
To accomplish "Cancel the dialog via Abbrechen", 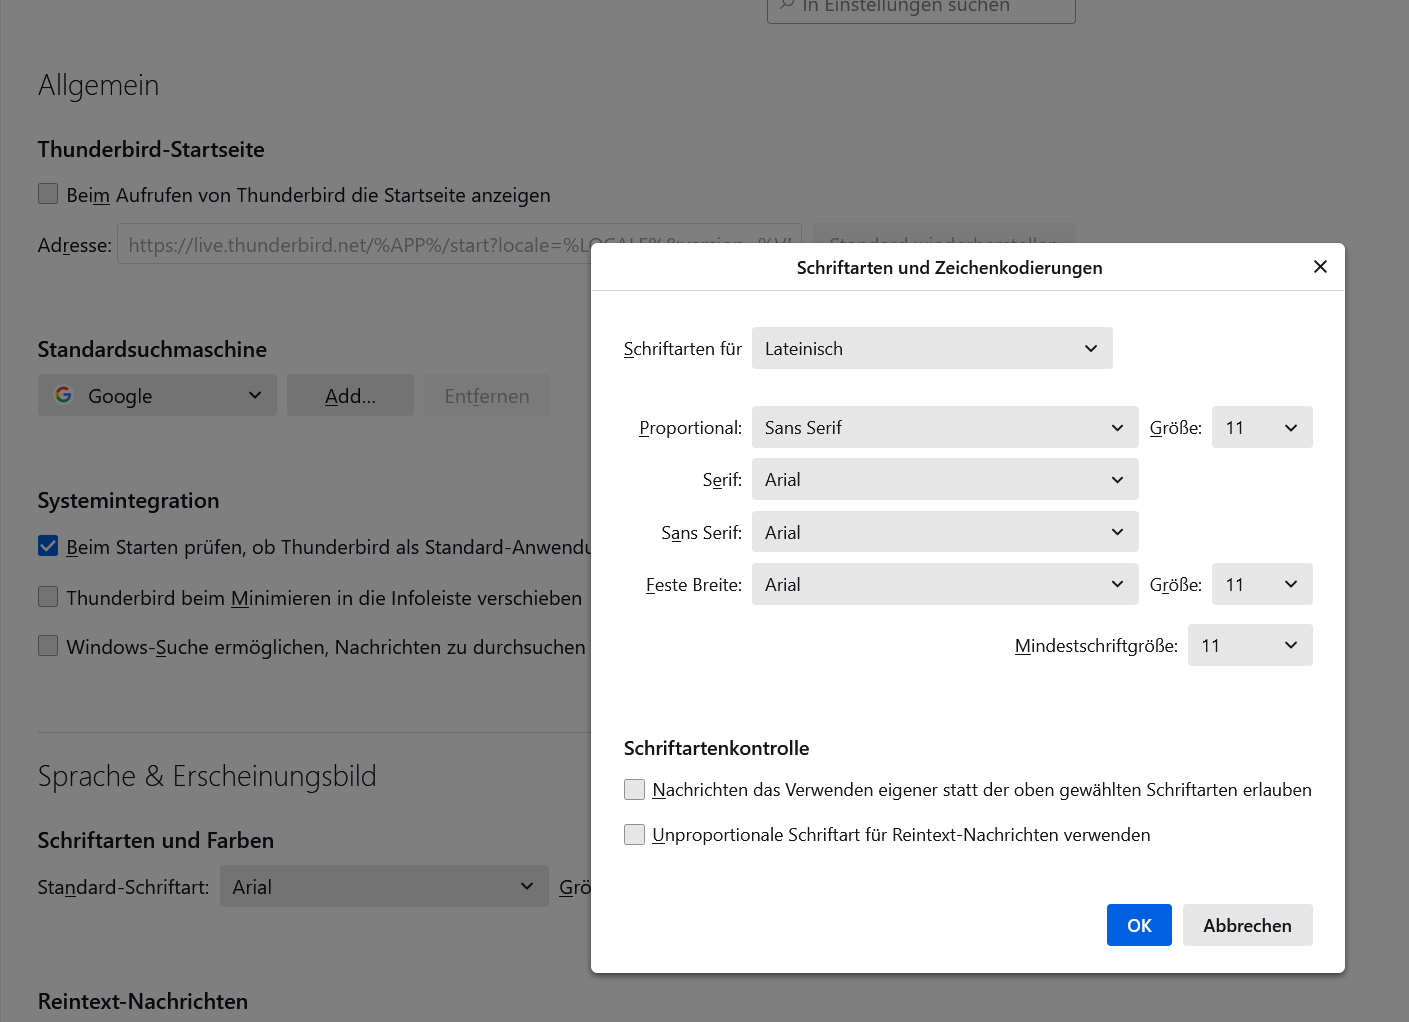I will click(x=1247, y=925).
